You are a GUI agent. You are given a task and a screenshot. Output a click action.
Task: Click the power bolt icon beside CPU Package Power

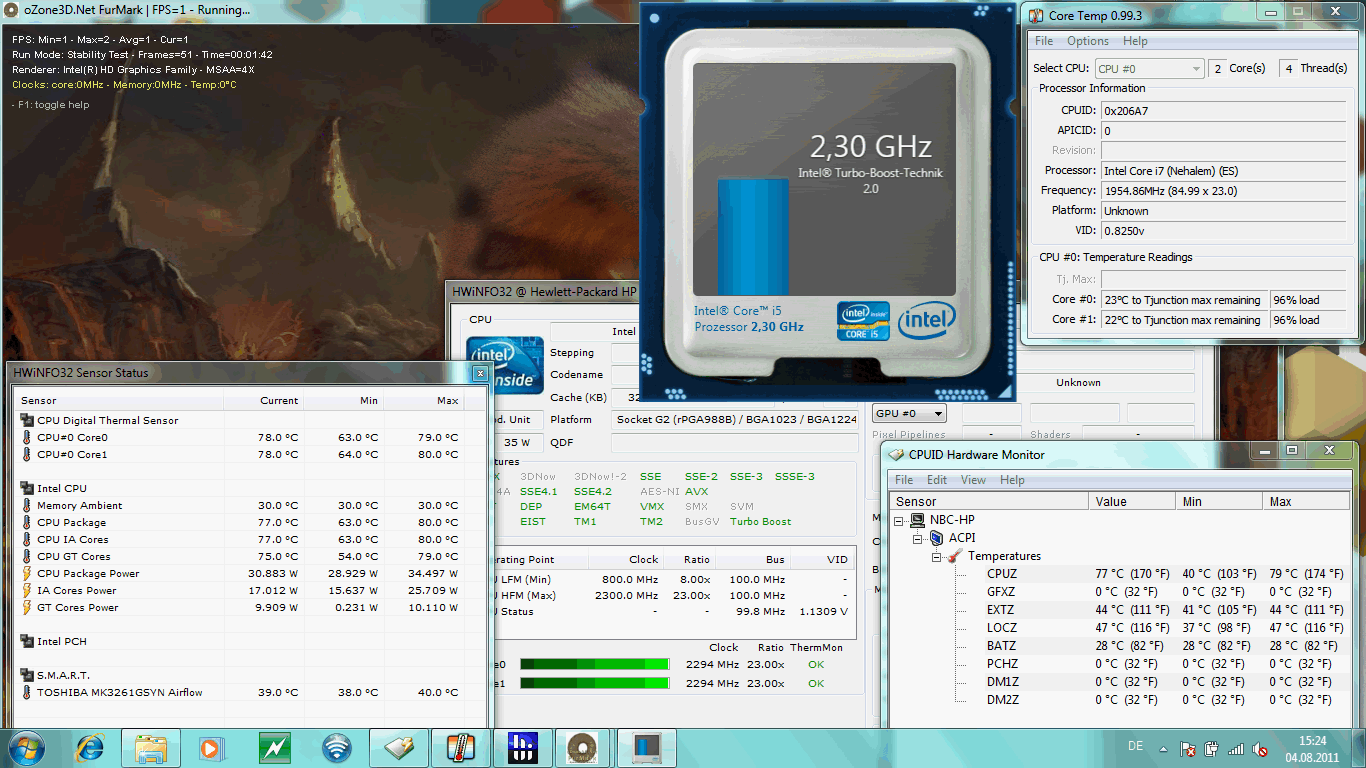coord(27,573)
